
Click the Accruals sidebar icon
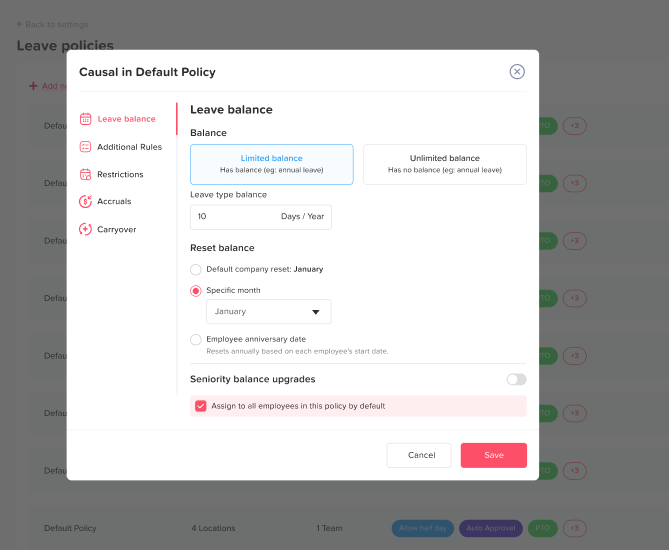click(x=86, y=201)
